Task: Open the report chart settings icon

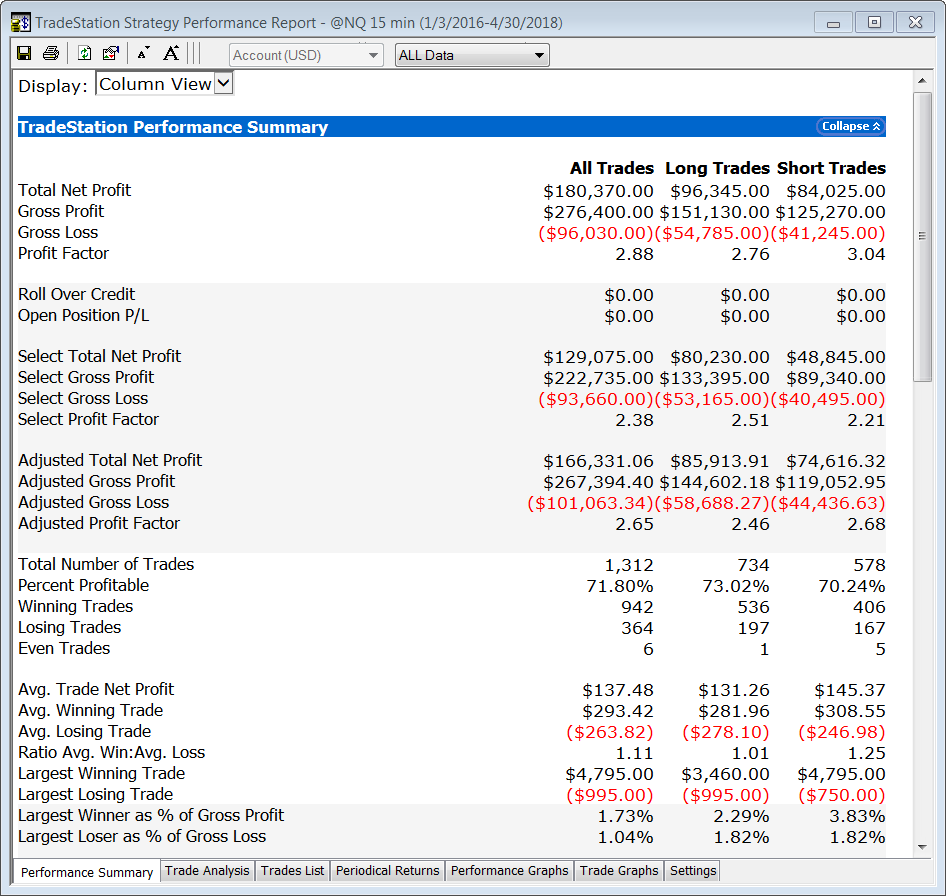Action: pos(111,54)
